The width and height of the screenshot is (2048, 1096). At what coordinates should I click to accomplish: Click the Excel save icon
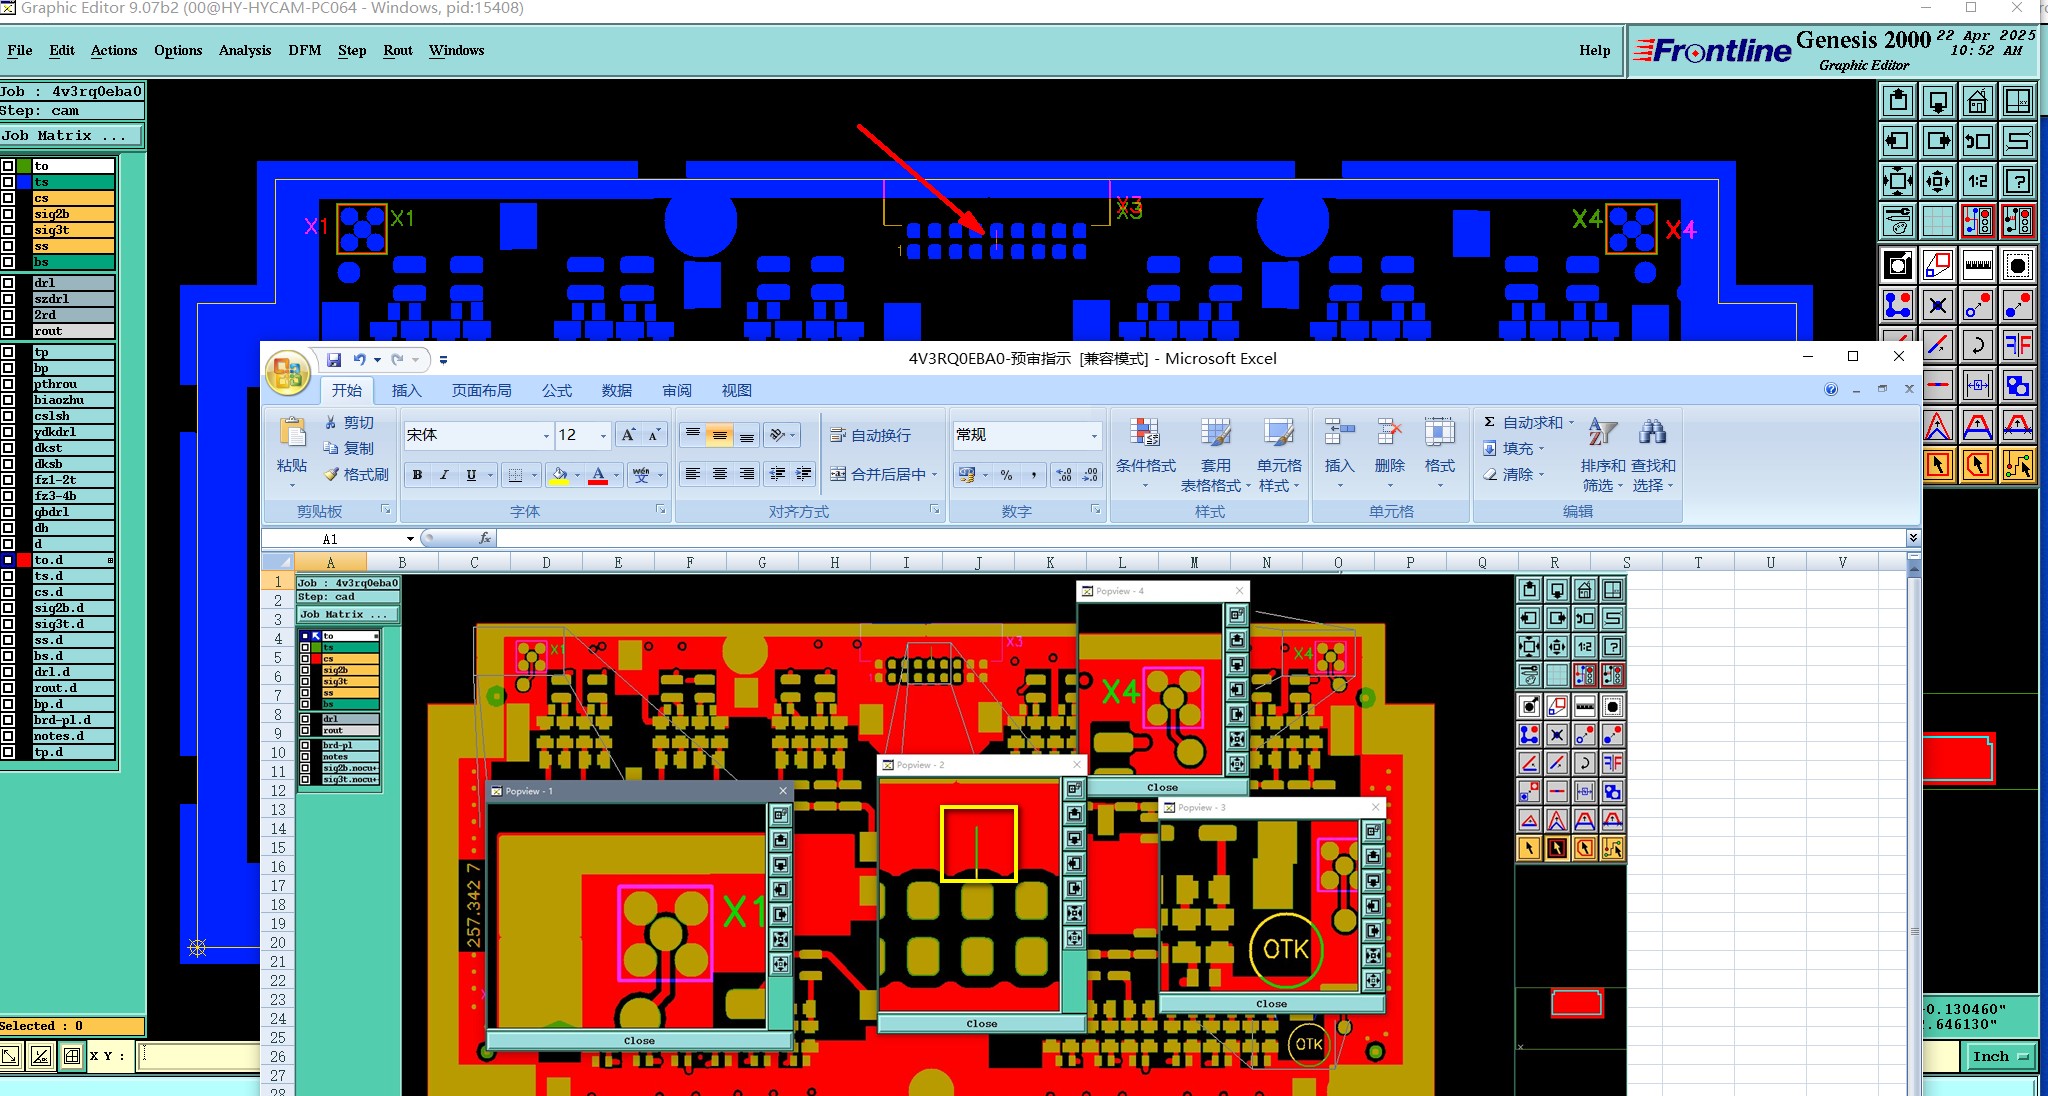click(x=334, y=359)
